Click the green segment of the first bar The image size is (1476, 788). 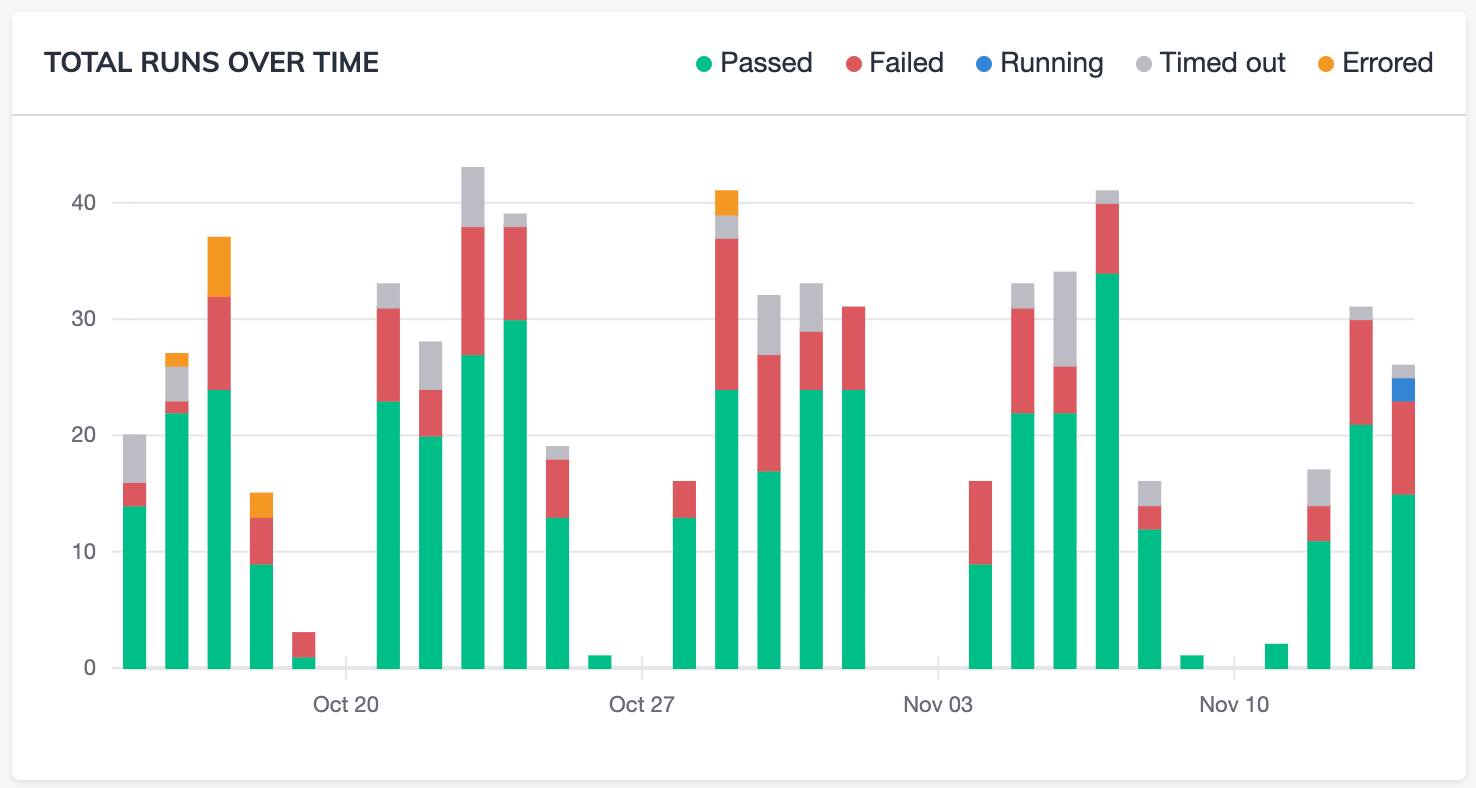coord(134,587)
